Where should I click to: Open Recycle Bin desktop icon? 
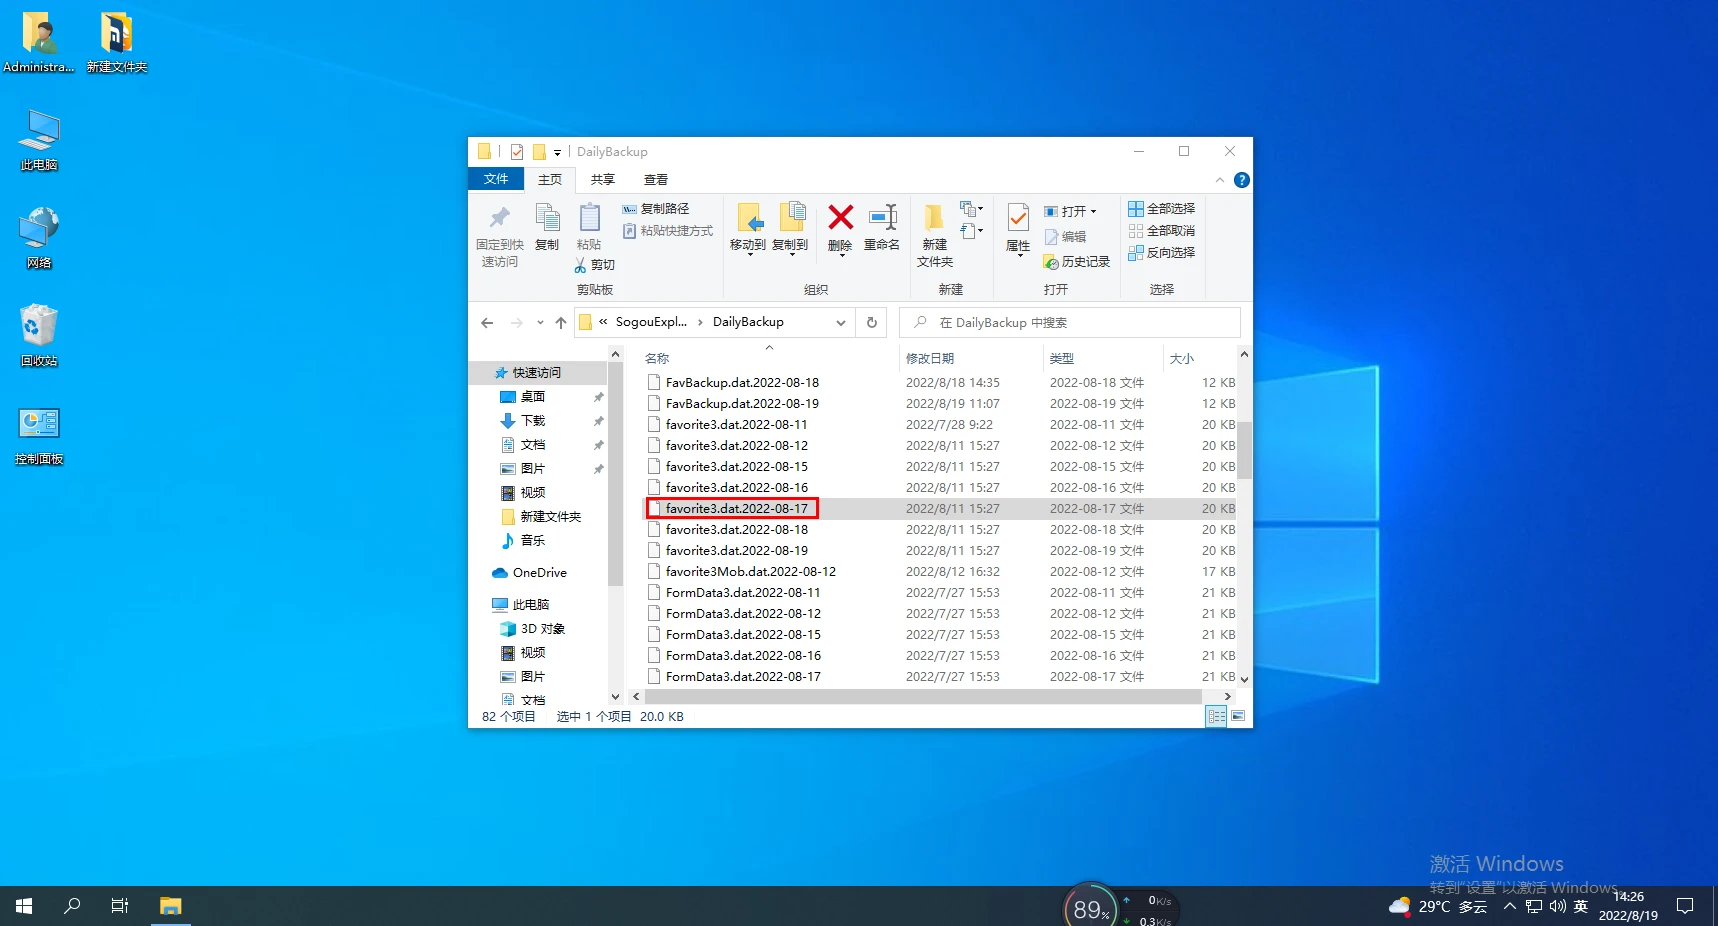[39, 336]
